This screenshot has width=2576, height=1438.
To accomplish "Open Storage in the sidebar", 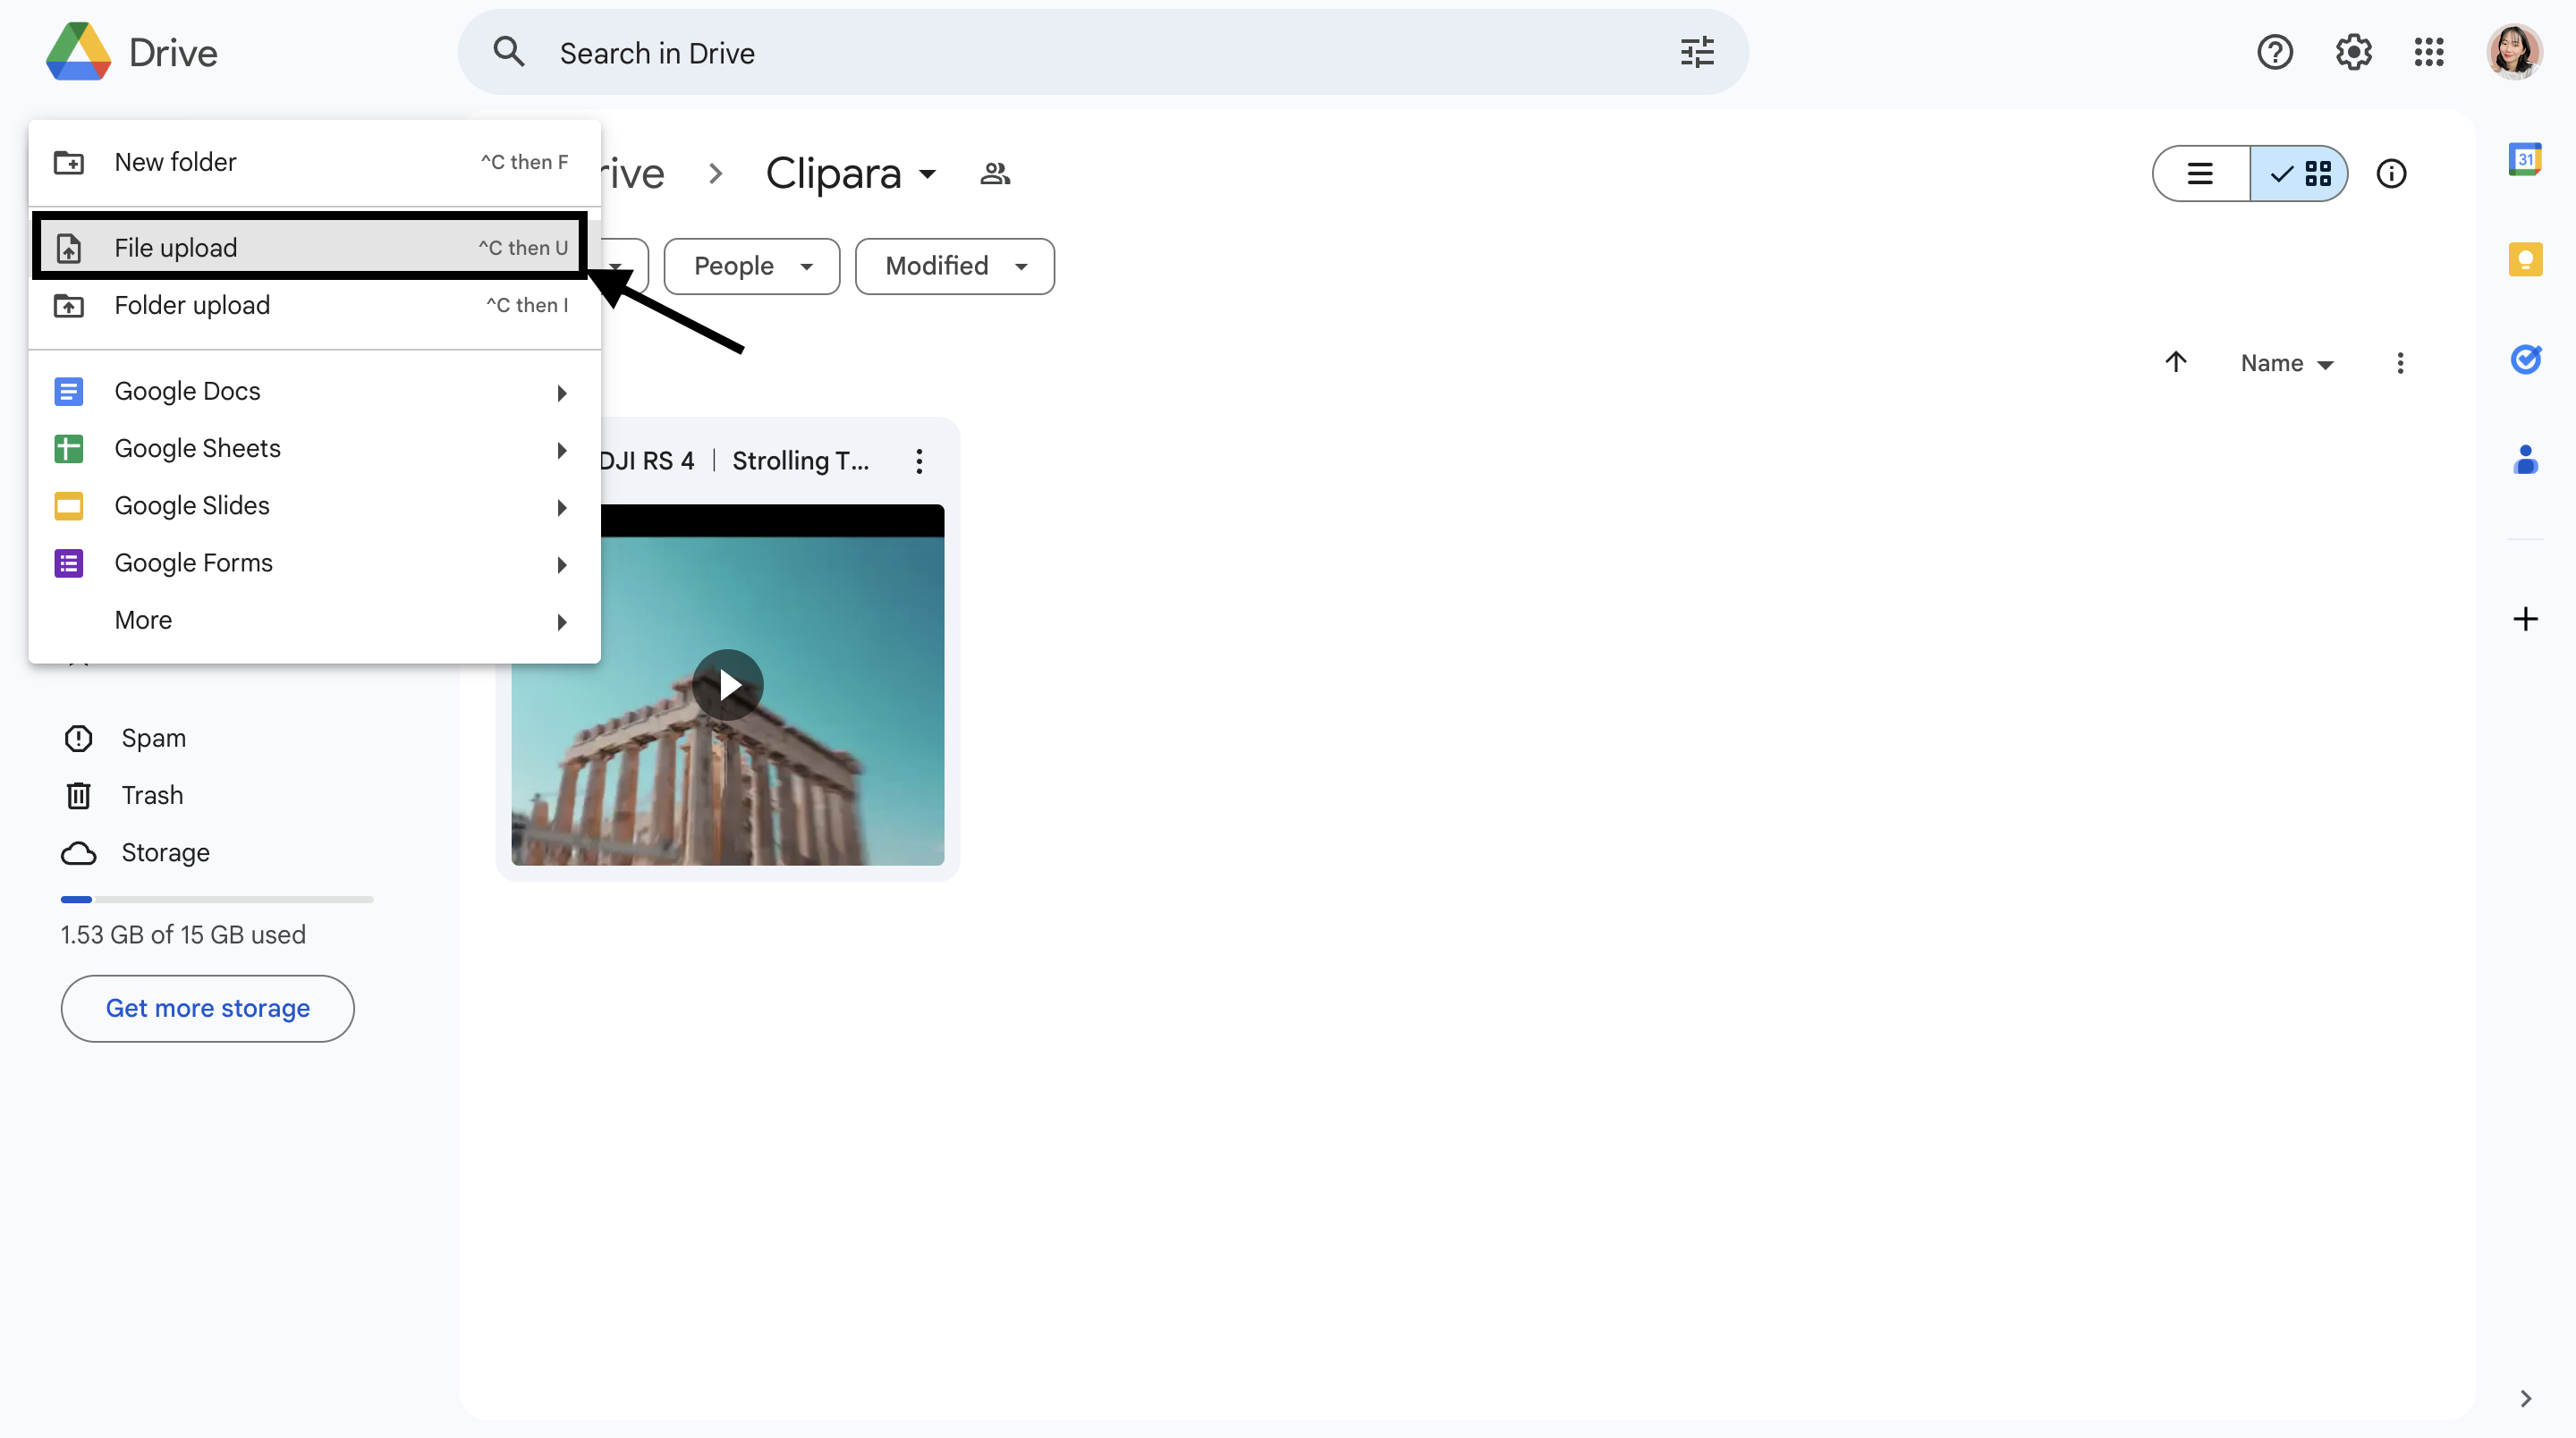I will (165, 852).
